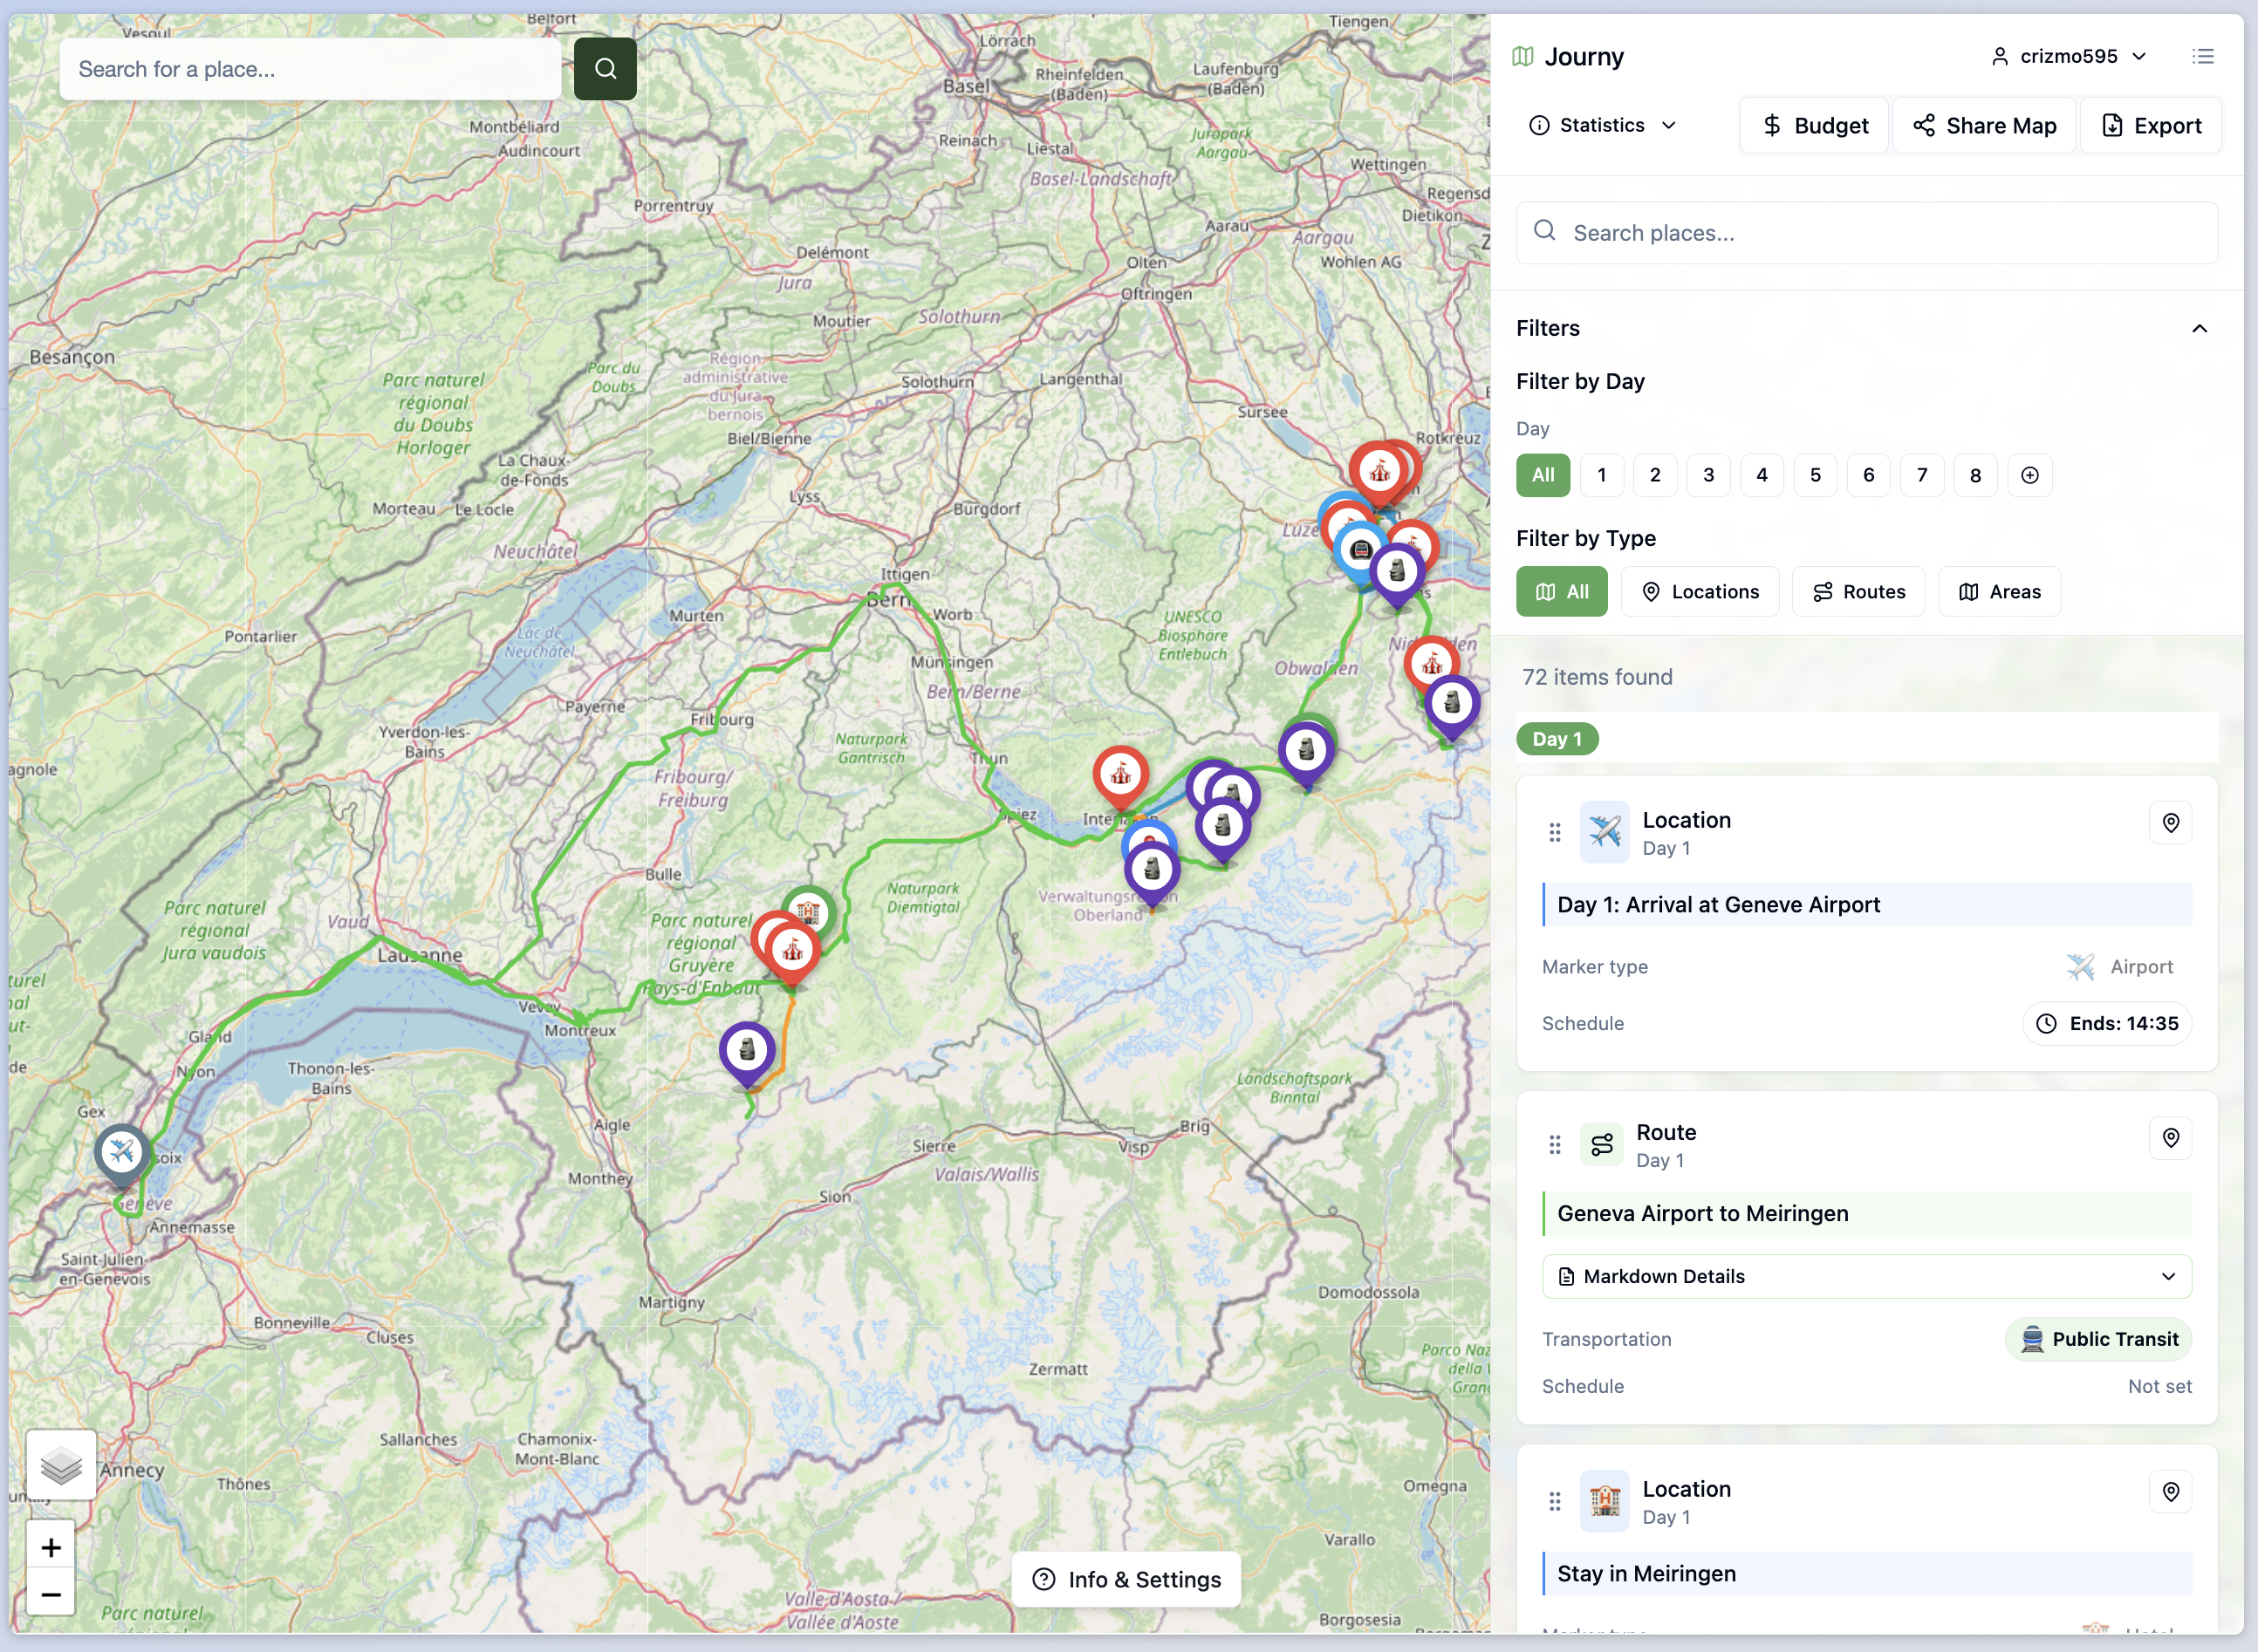Collapse the Filters section
This screenshot has height=1652, width=2258.
pyautogui.click(x=2199, y=328)
